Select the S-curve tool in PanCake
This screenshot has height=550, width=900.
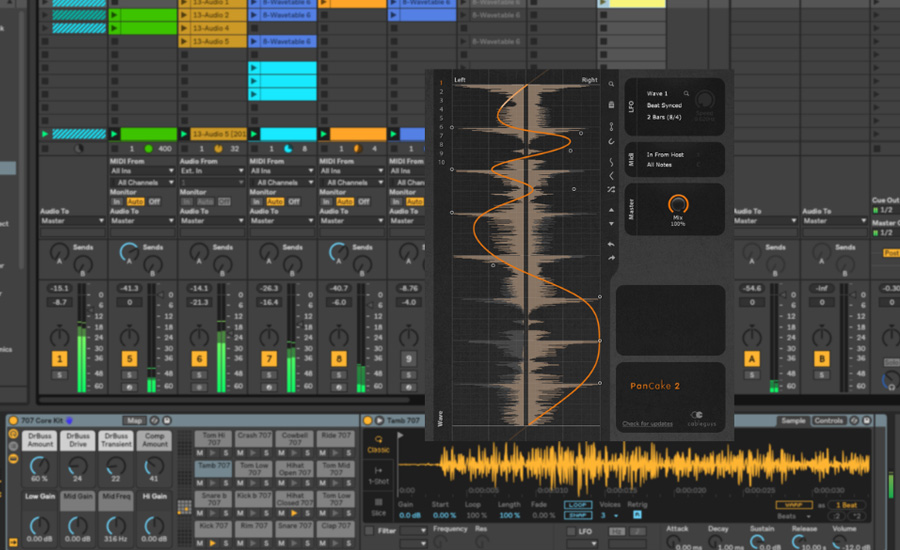coord(611,162)
